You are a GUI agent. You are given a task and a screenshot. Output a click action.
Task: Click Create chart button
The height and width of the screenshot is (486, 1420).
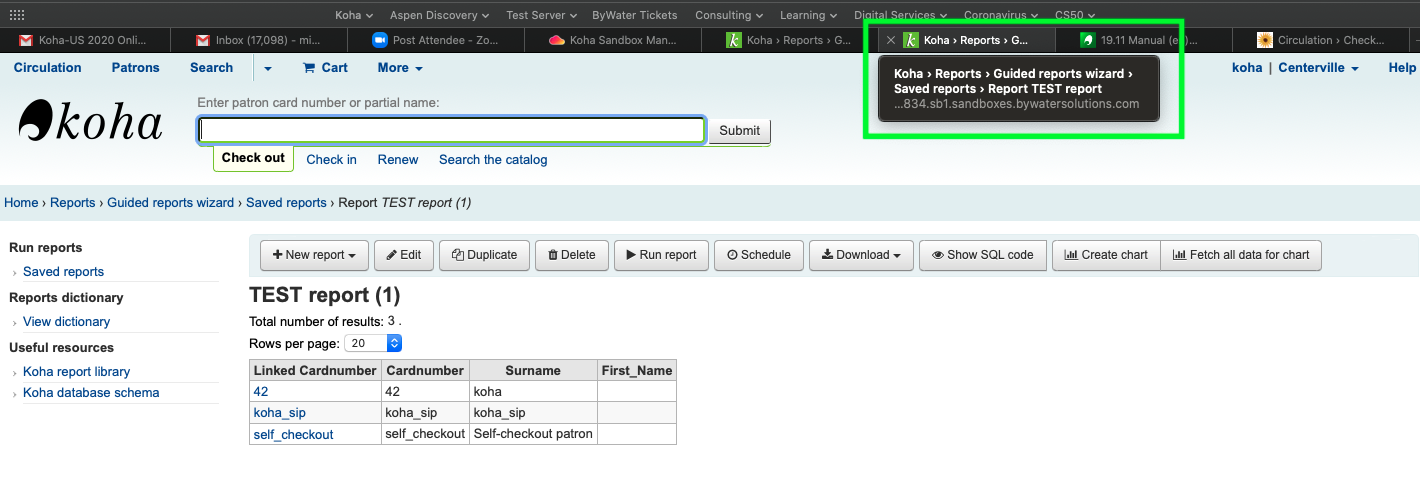[x=1105, y=255]
